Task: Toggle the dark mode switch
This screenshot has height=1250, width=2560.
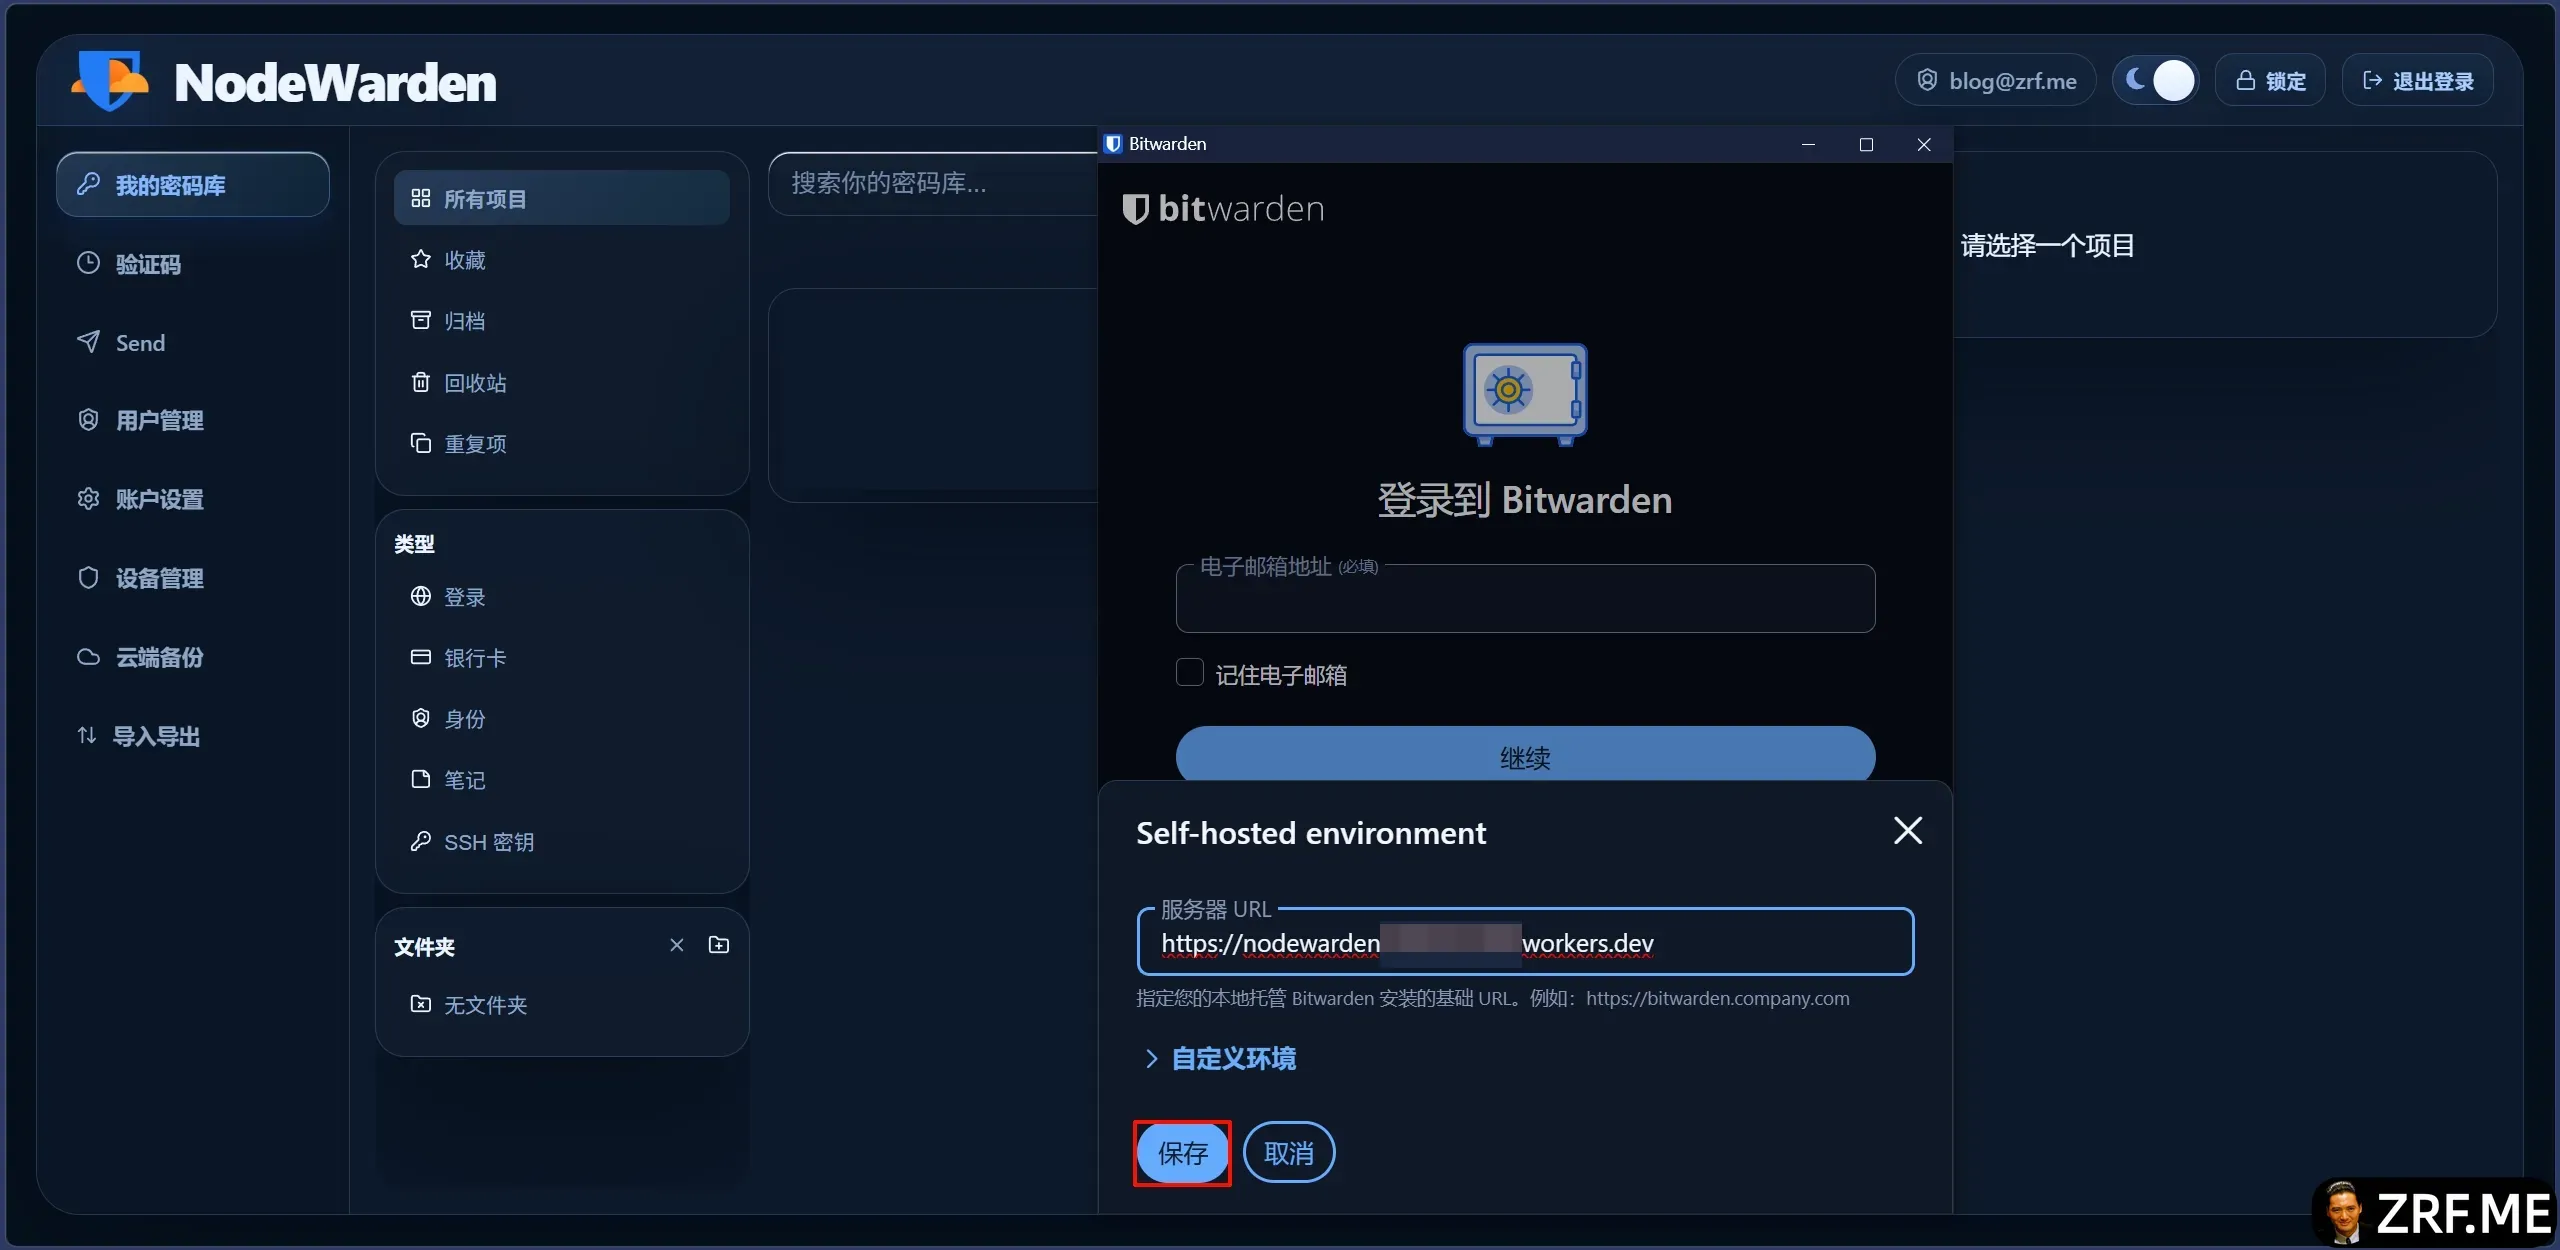Action: pyautogui.click(x=2156, y=80)
